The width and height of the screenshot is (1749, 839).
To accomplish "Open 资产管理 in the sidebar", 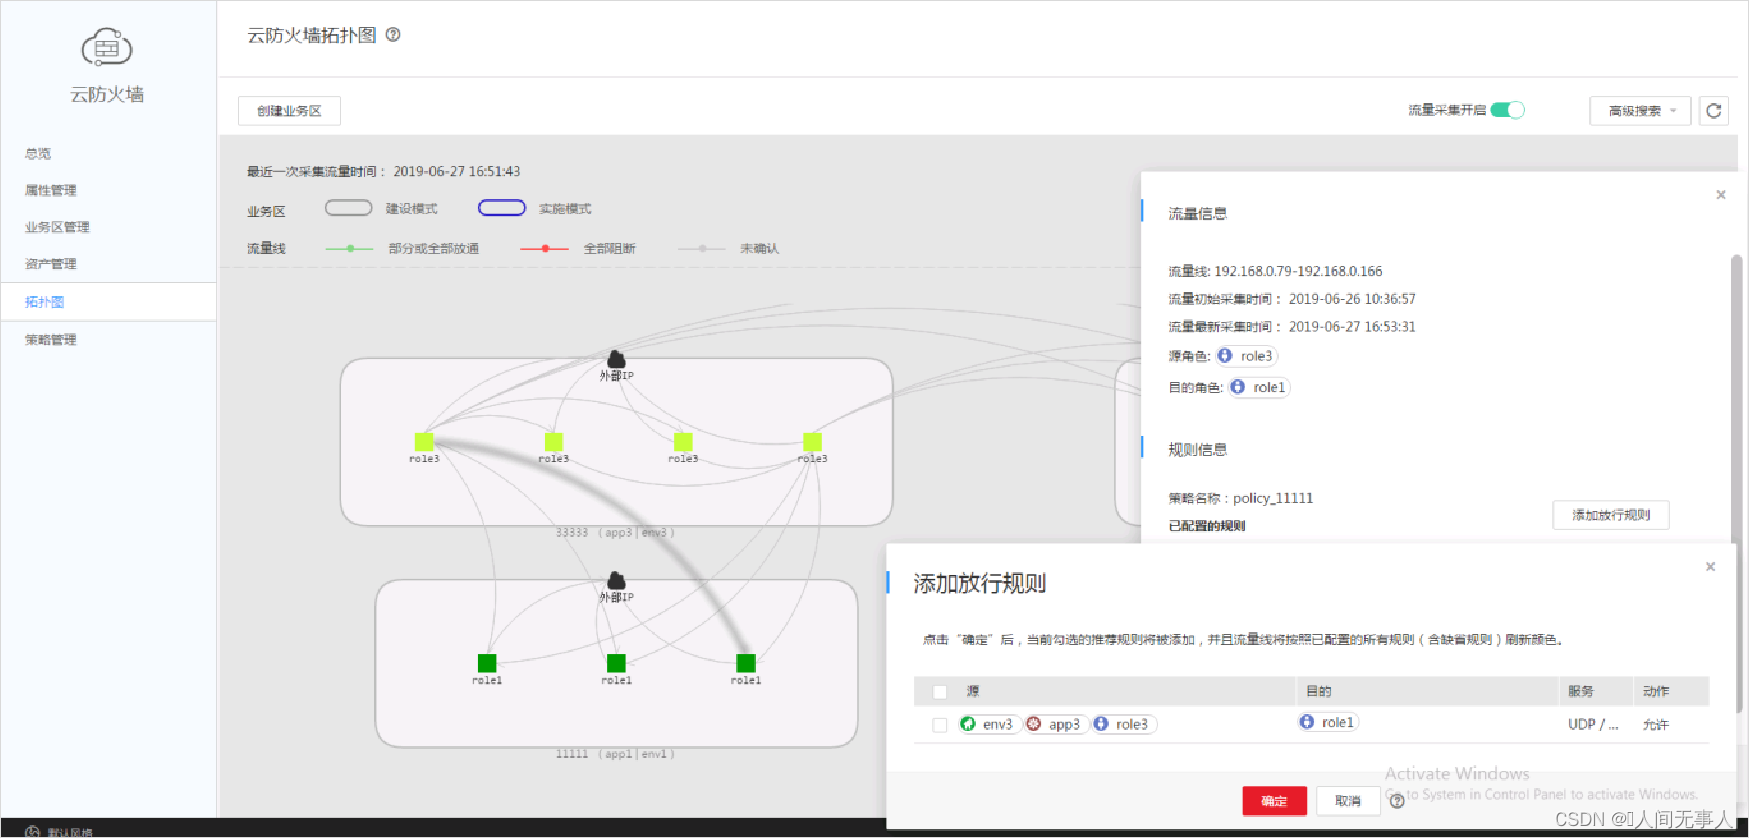I will 51,264.
